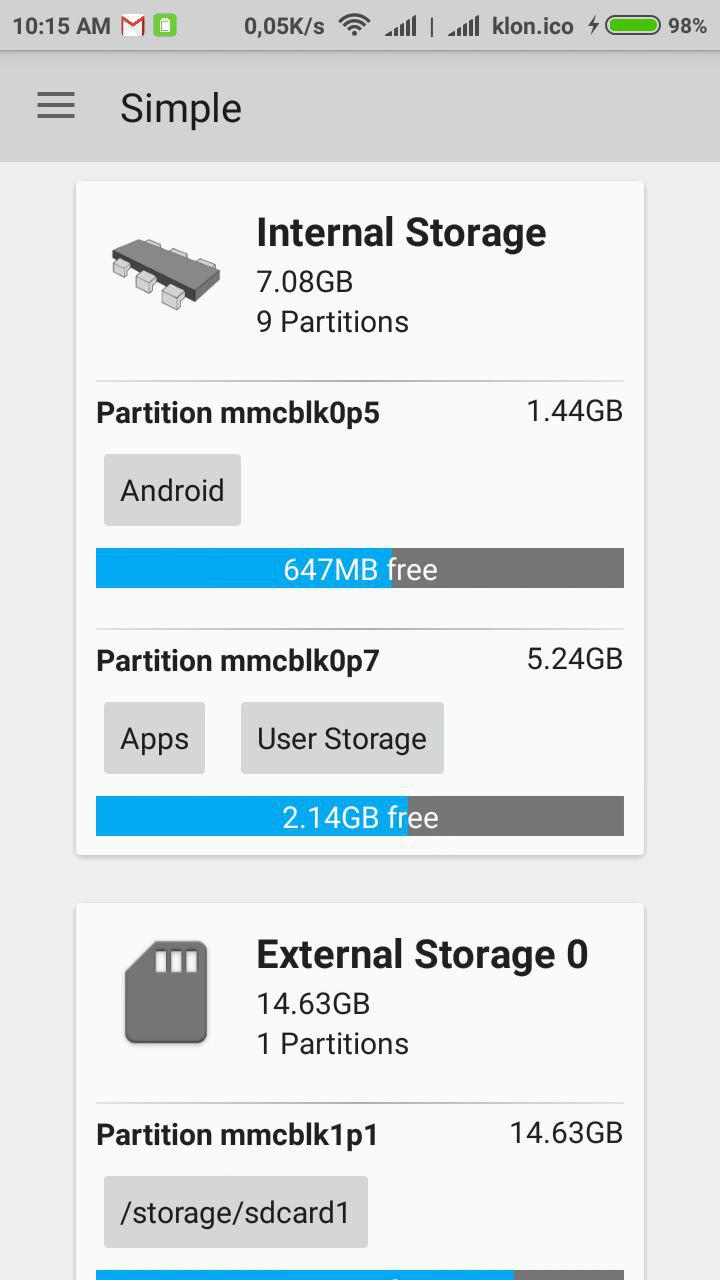Tap the battery level indicator showing 98%
The image size is (720, 1280).
(x=634, y=26)
